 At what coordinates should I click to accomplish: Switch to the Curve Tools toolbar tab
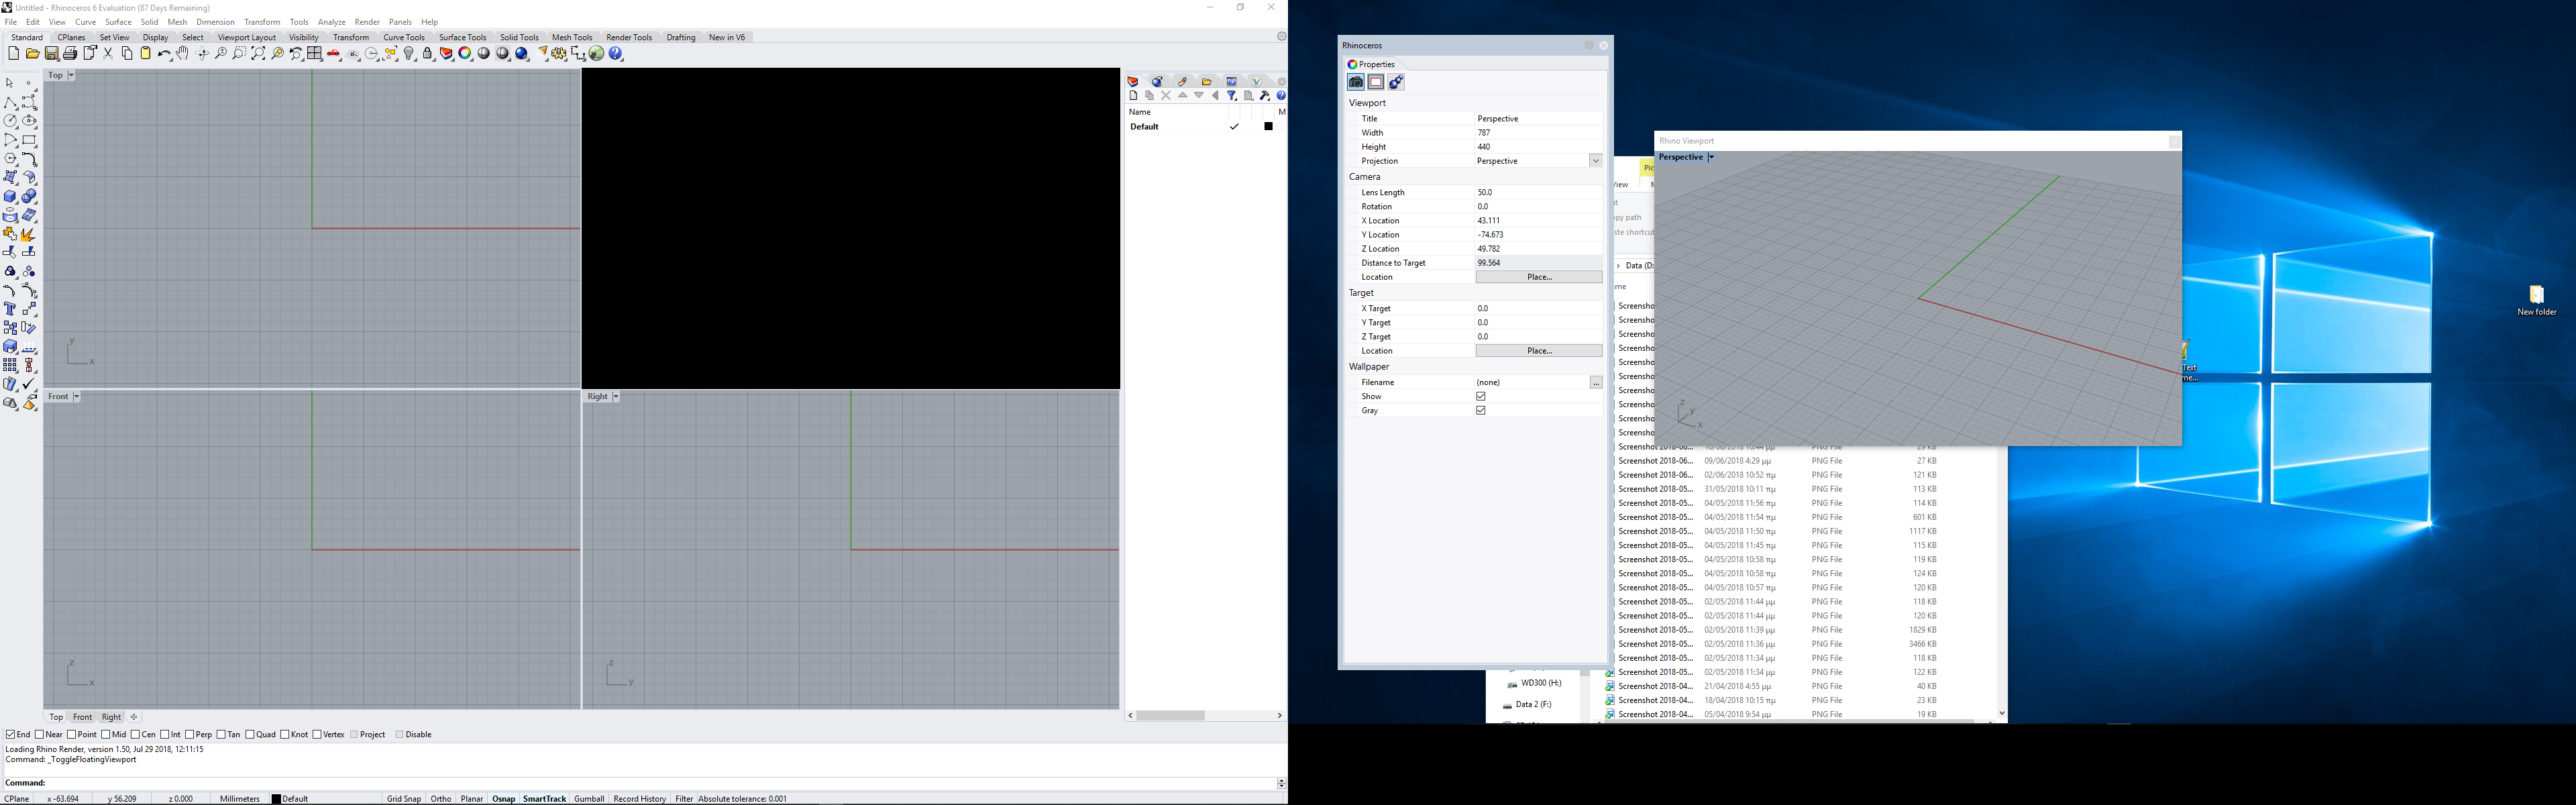[x=404, y=37]
